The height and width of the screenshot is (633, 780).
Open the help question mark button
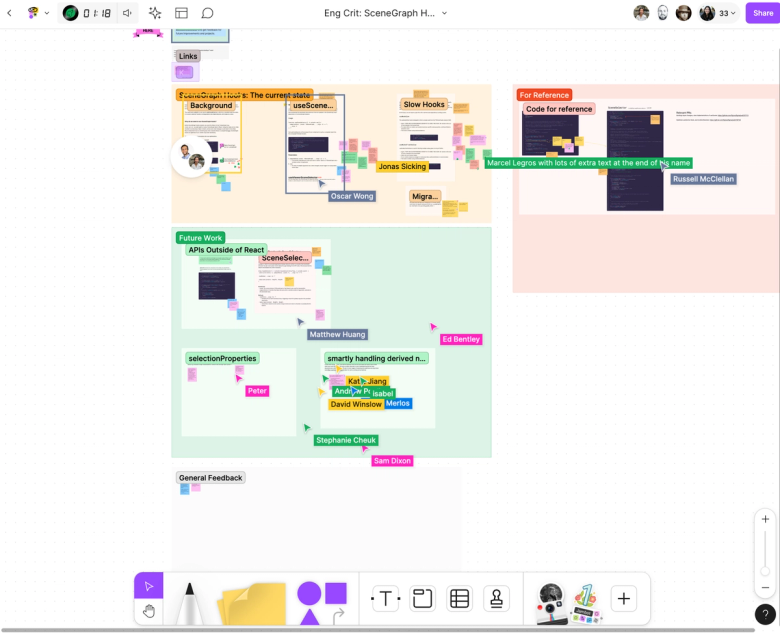click(x=765, y=614)
